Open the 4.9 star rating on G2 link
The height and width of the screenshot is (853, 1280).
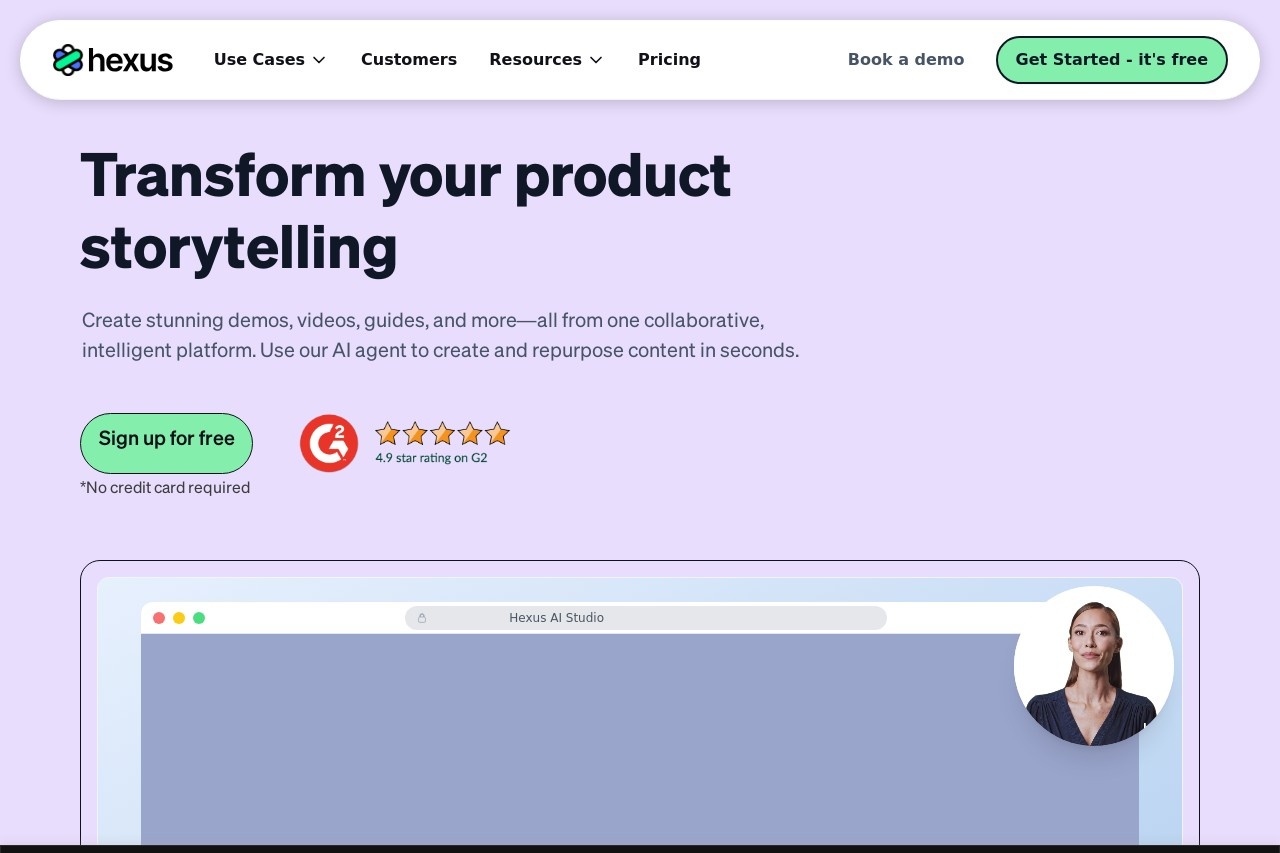pos(431,458)
